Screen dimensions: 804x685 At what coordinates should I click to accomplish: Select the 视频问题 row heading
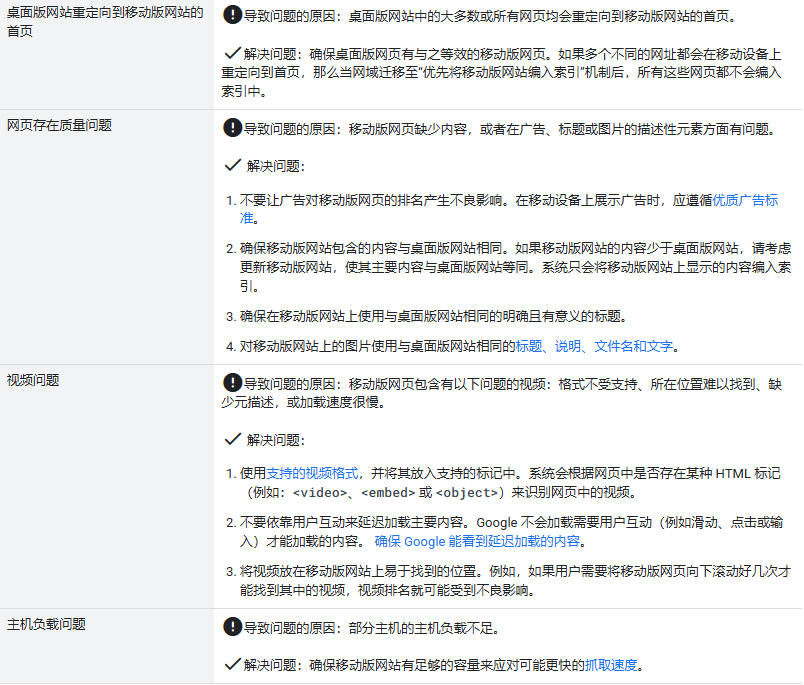pyautogui.click(x=34, y=380)
